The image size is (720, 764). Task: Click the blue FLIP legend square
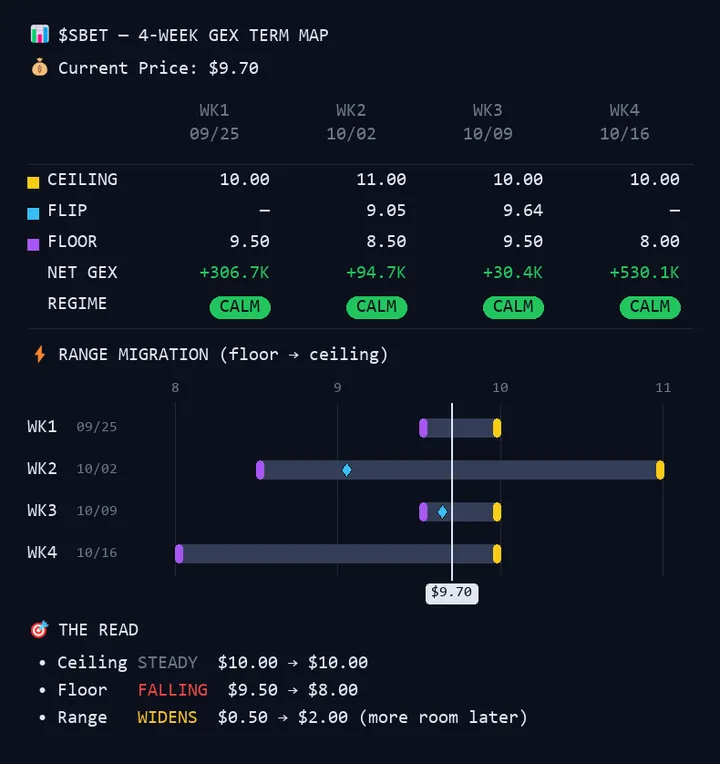pyautogui.click(x=33, y=213)
